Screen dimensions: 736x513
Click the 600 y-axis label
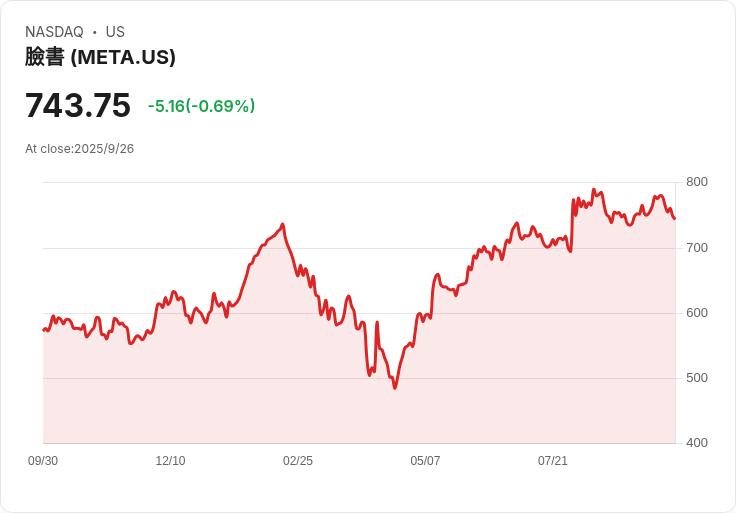click(x=696, y=313)
